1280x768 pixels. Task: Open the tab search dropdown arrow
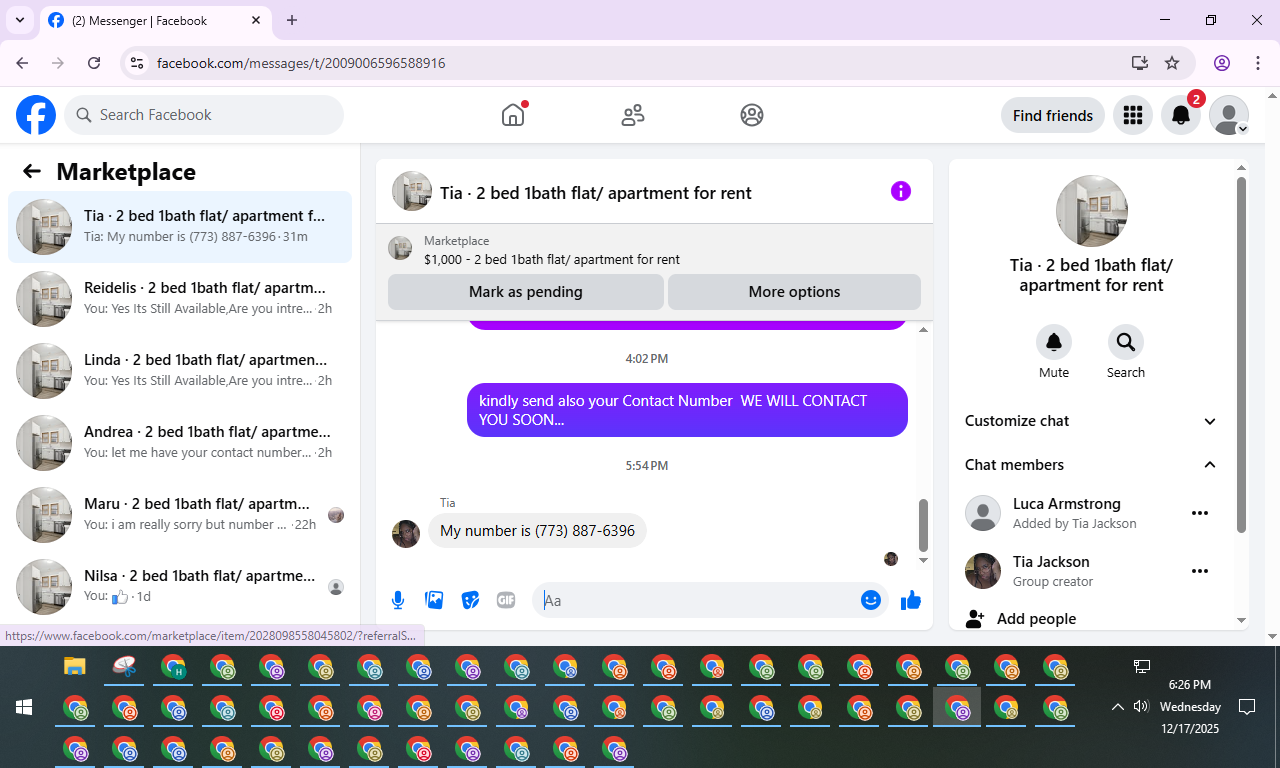[x=19, y=20]
